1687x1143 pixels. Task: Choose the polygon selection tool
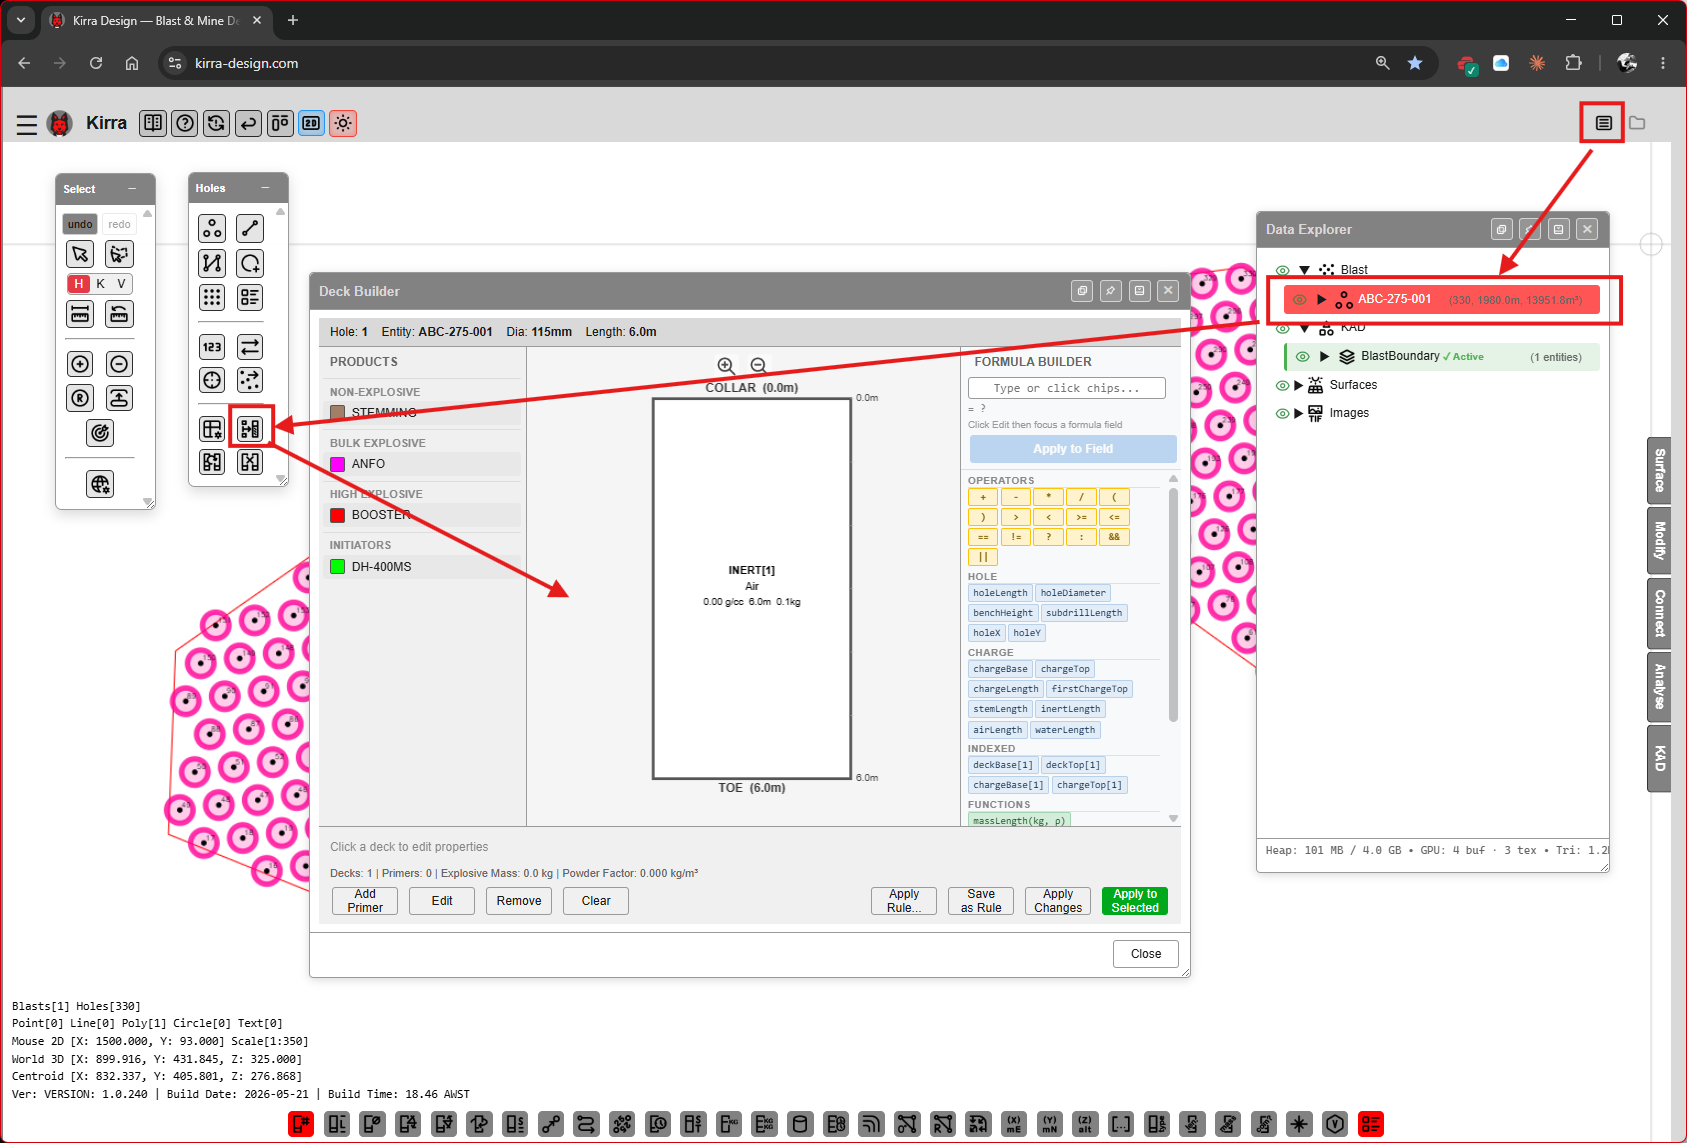[119, 254]
